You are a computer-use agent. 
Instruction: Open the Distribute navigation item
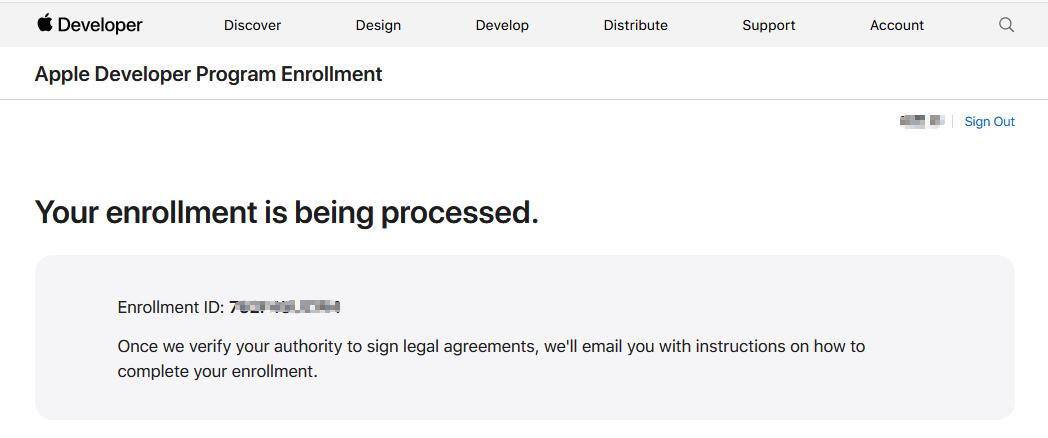pos(636,25)
